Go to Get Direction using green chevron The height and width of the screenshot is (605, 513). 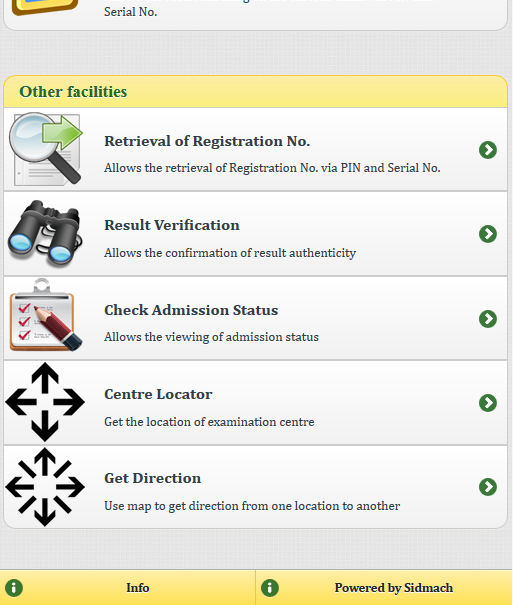tap(488, 487)
